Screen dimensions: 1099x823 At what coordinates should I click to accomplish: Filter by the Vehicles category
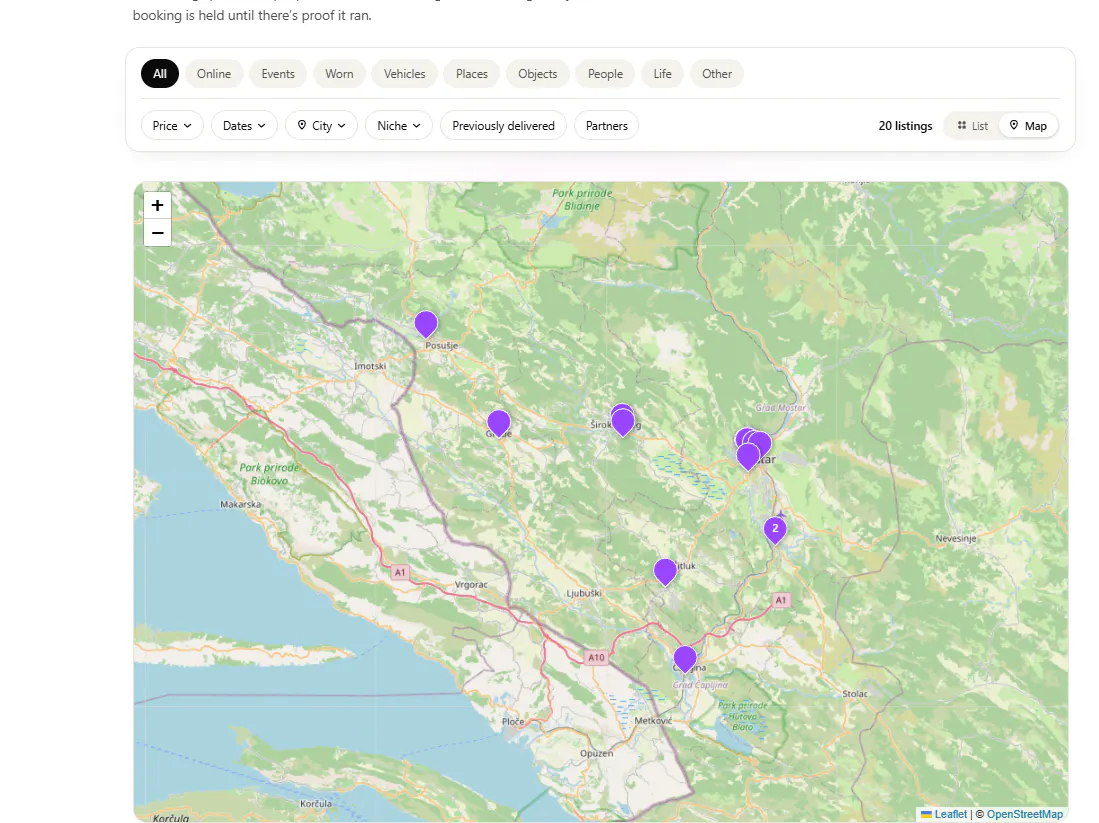pos(404,74)
